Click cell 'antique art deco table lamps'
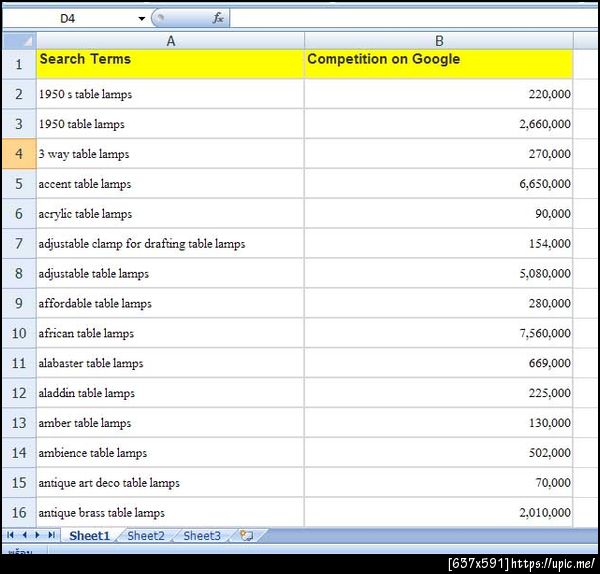The height and width of the screenshot is (574, 600). pos(170,483)
